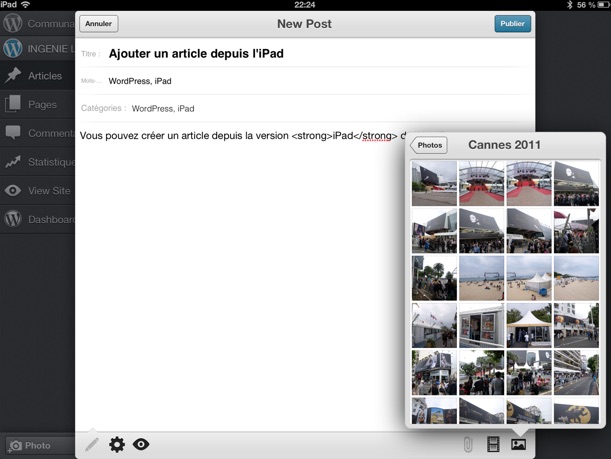Tap the eye icon beside View Site
The height and width of the screenshot is (459, 611).
(x=13, y=191)
